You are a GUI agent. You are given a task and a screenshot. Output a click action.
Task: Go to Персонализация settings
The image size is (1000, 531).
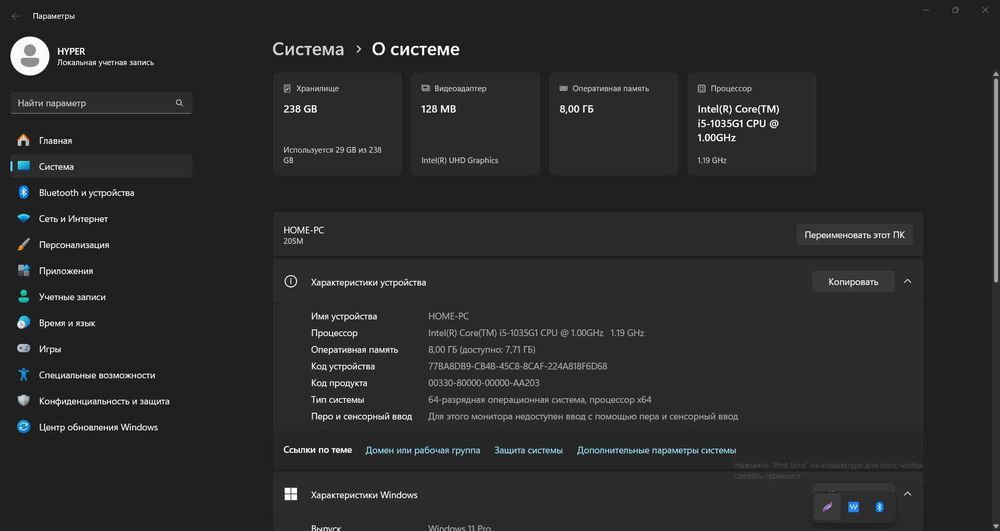(x=74, y=245)
